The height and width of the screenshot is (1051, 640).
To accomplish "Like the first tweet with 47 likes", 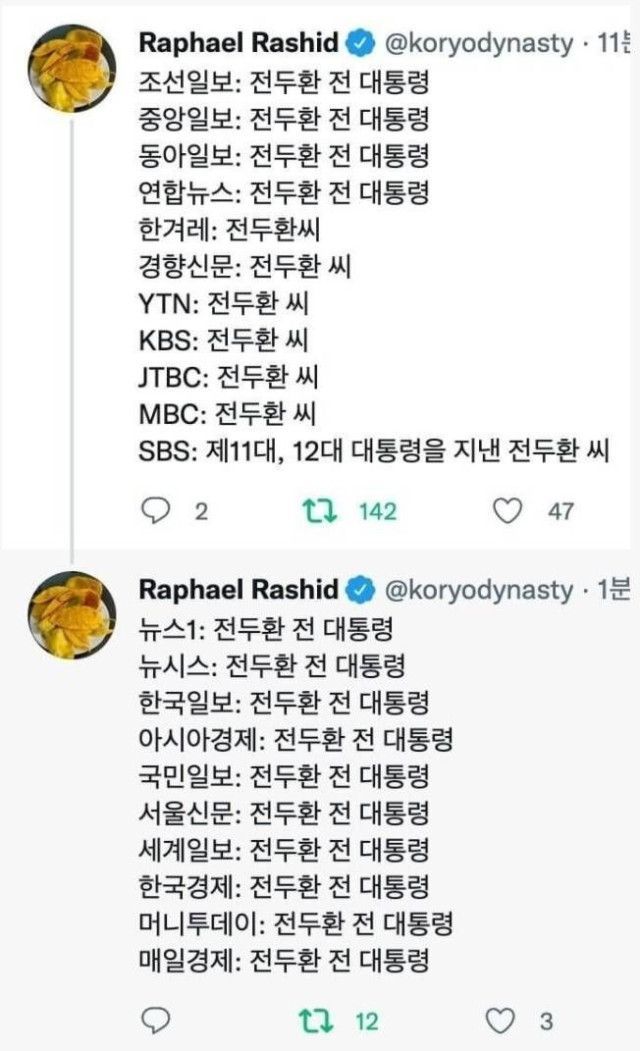I will (510, 511).
